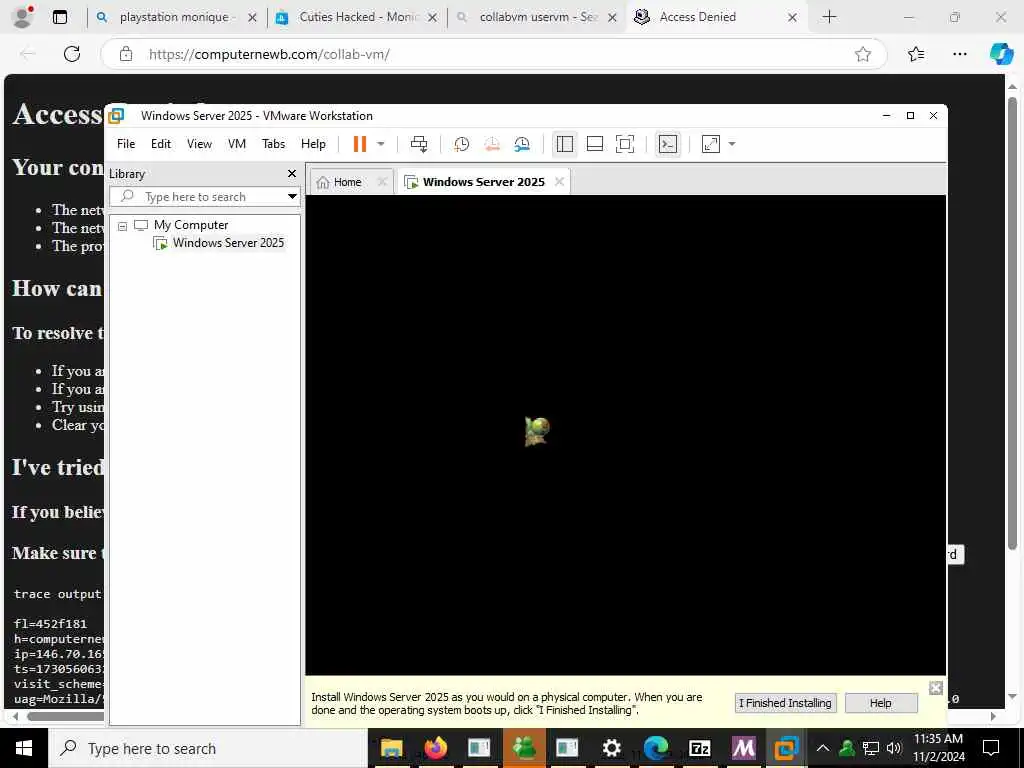
Task: Toggle console view icon in VMware toolbar
Action: [668, 144]
